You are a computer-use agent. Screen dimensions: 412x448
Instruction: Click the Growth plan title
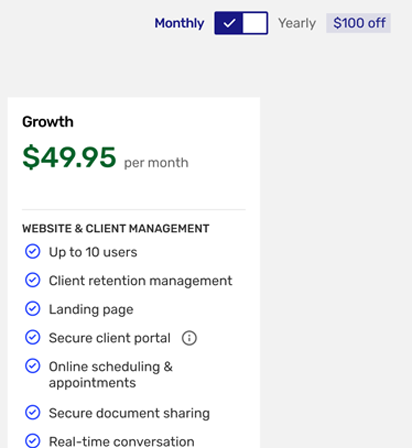pyautogui.click(x=48, y=122)
